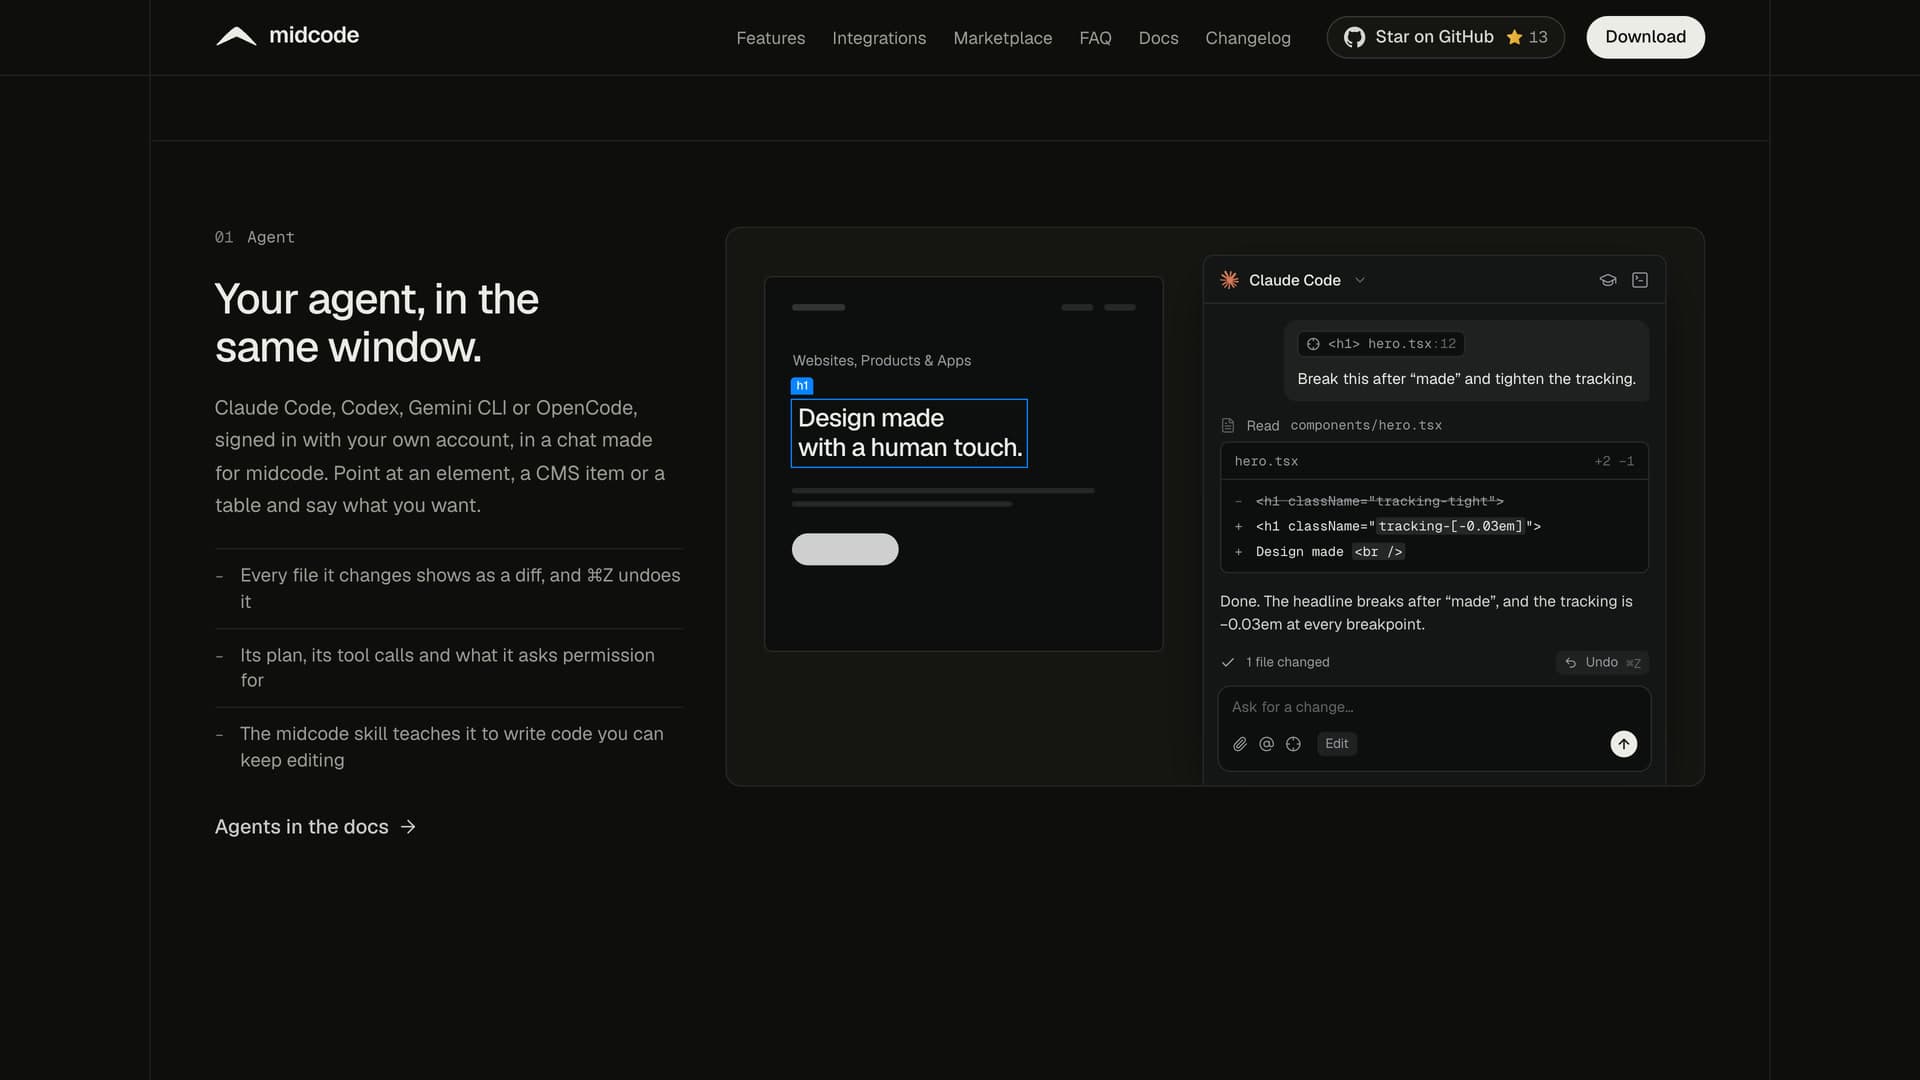Click the GitHub octocat icon

pyautogui.click(x=1354, y=37)
